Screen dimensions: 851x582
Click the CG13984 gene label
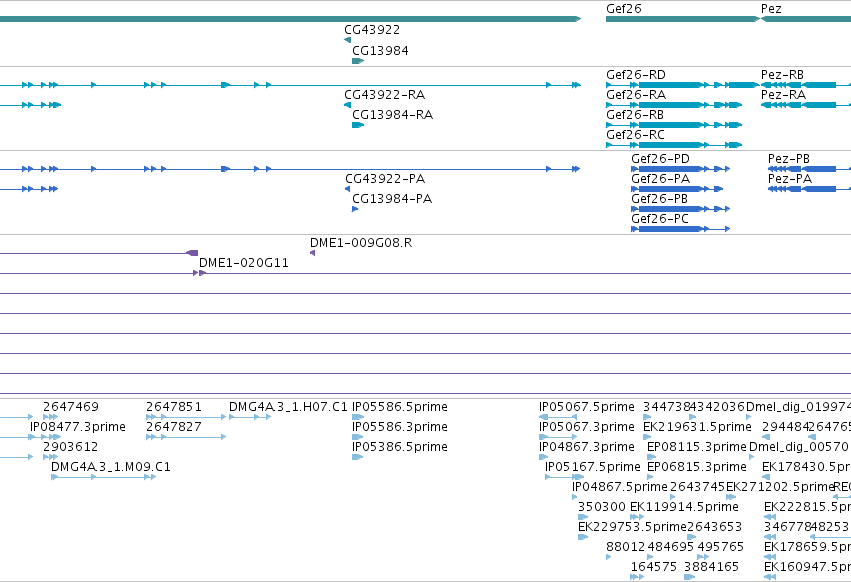[x=380, y=50]
